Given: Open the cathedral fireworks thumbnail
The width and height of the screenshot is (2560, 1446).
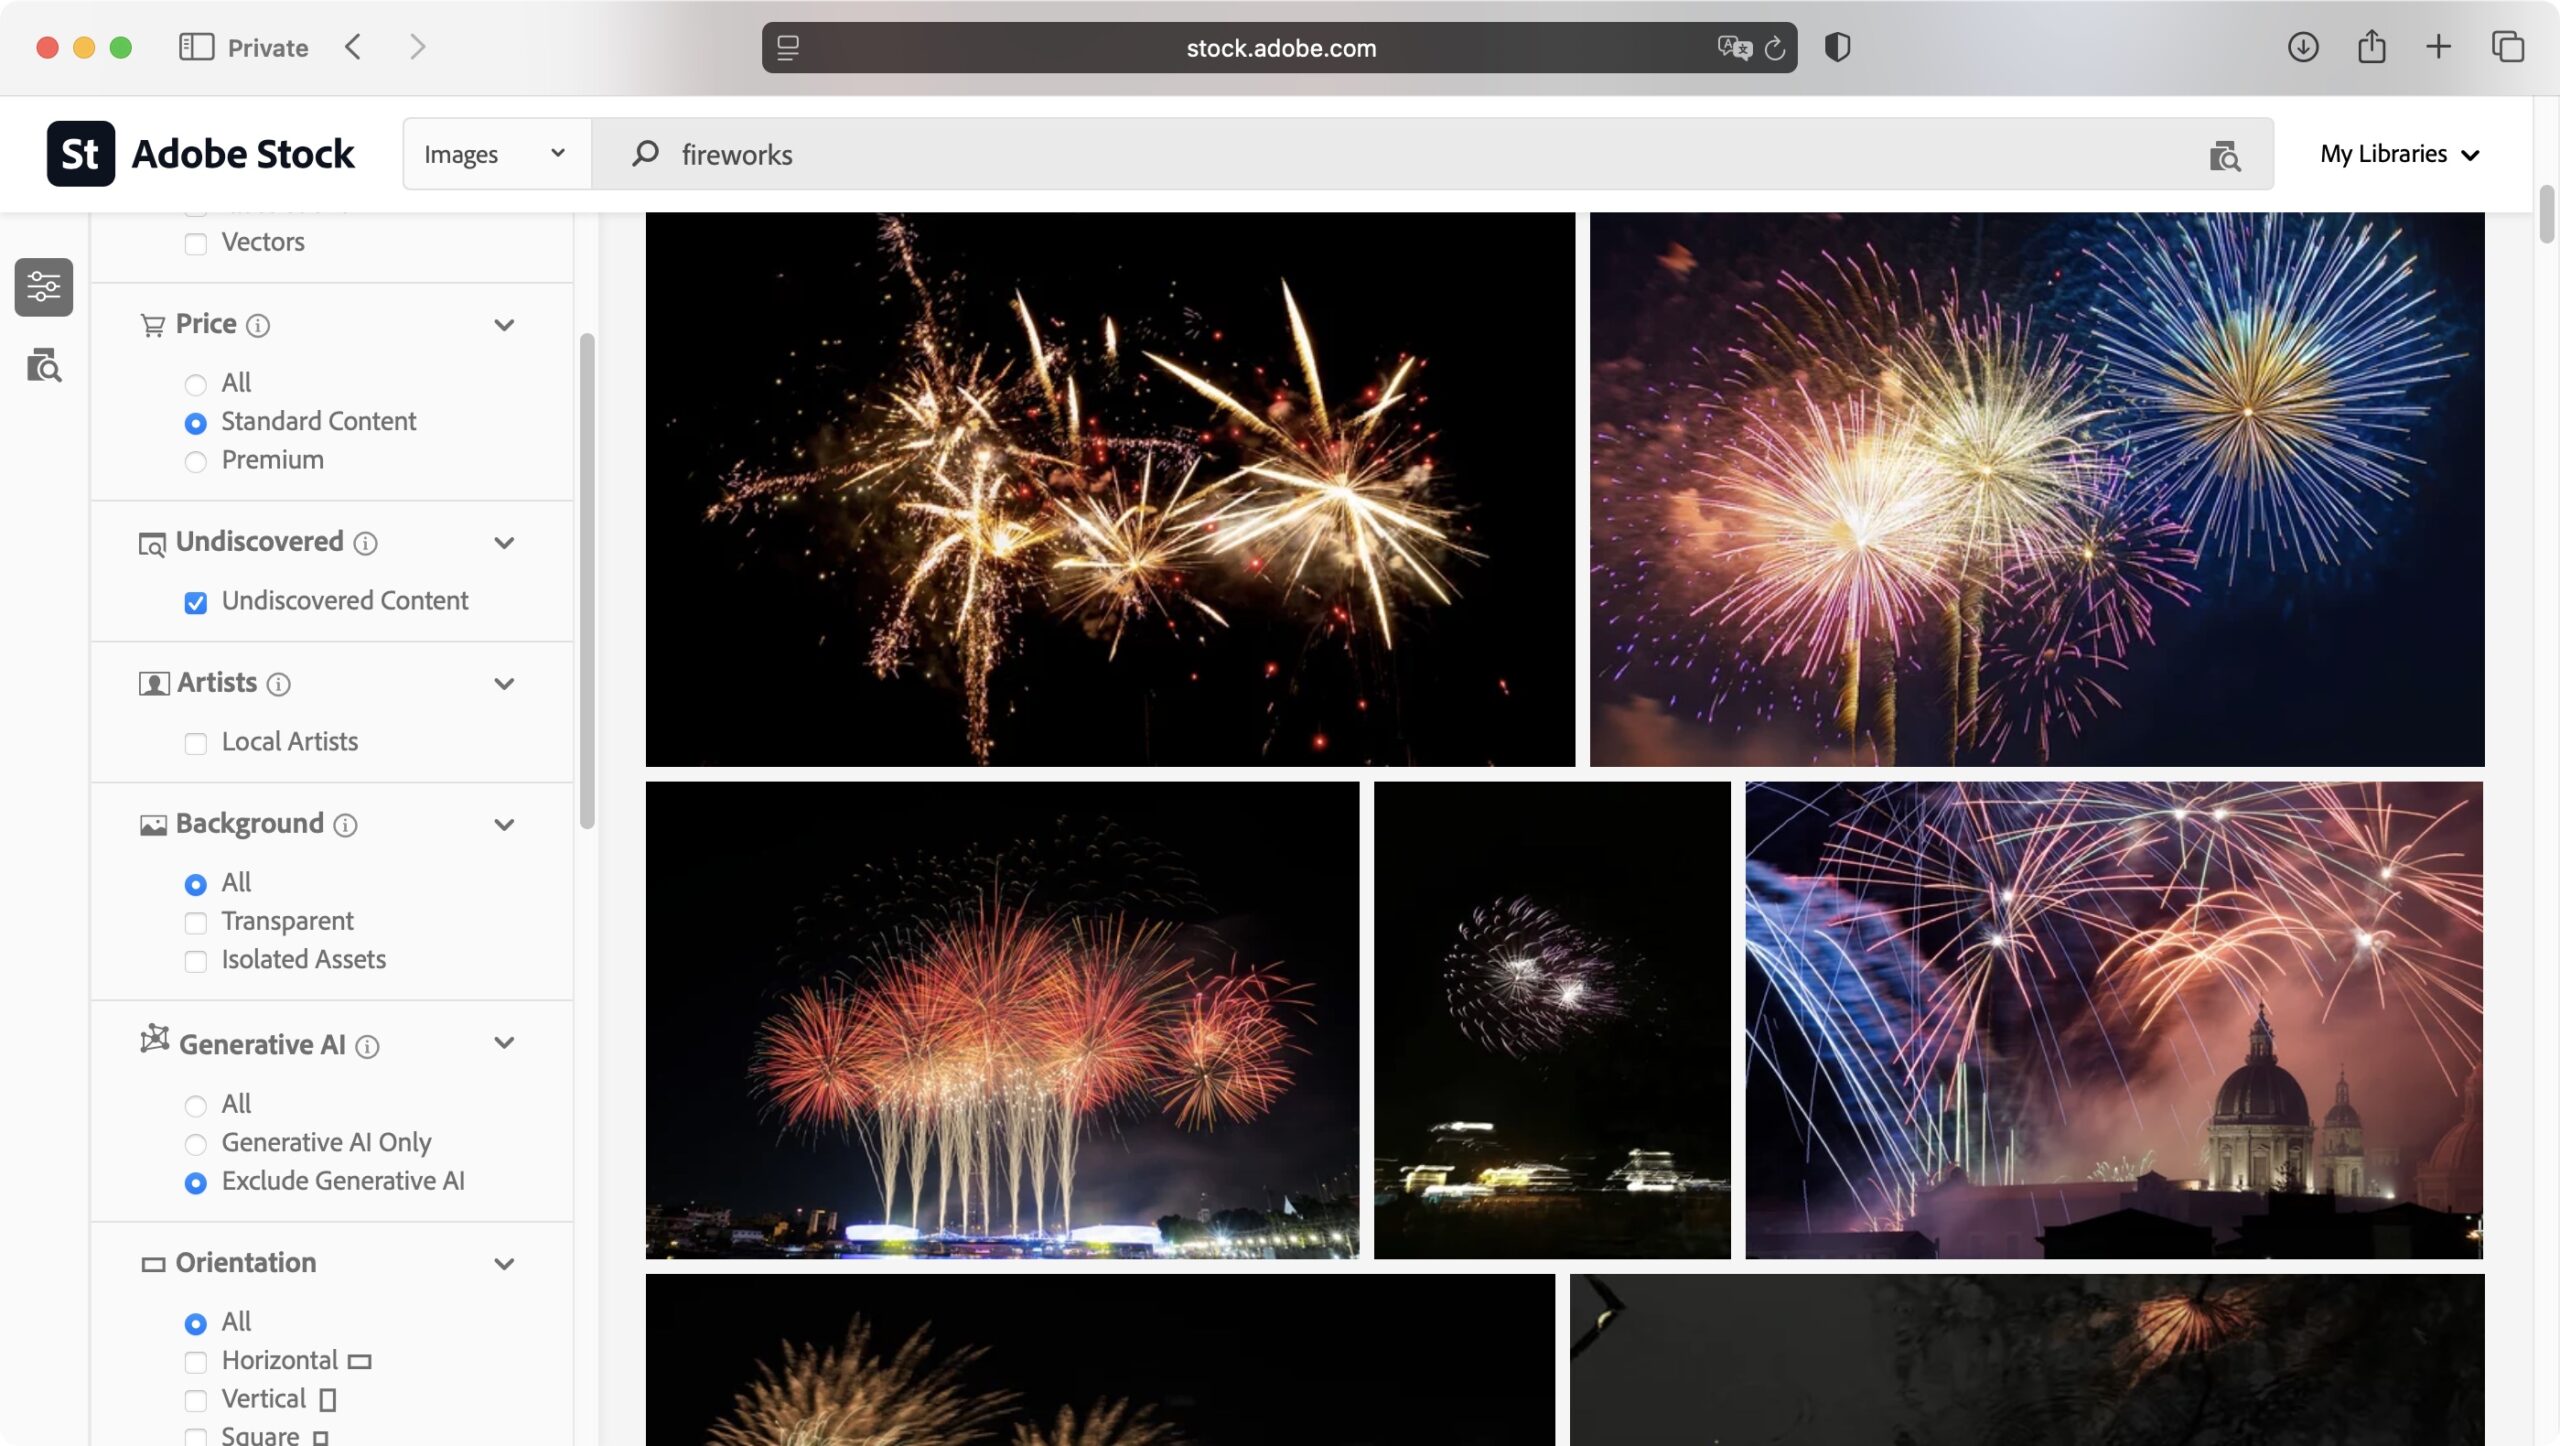Looking at the screenshot, I should tap(2113, 1020).
